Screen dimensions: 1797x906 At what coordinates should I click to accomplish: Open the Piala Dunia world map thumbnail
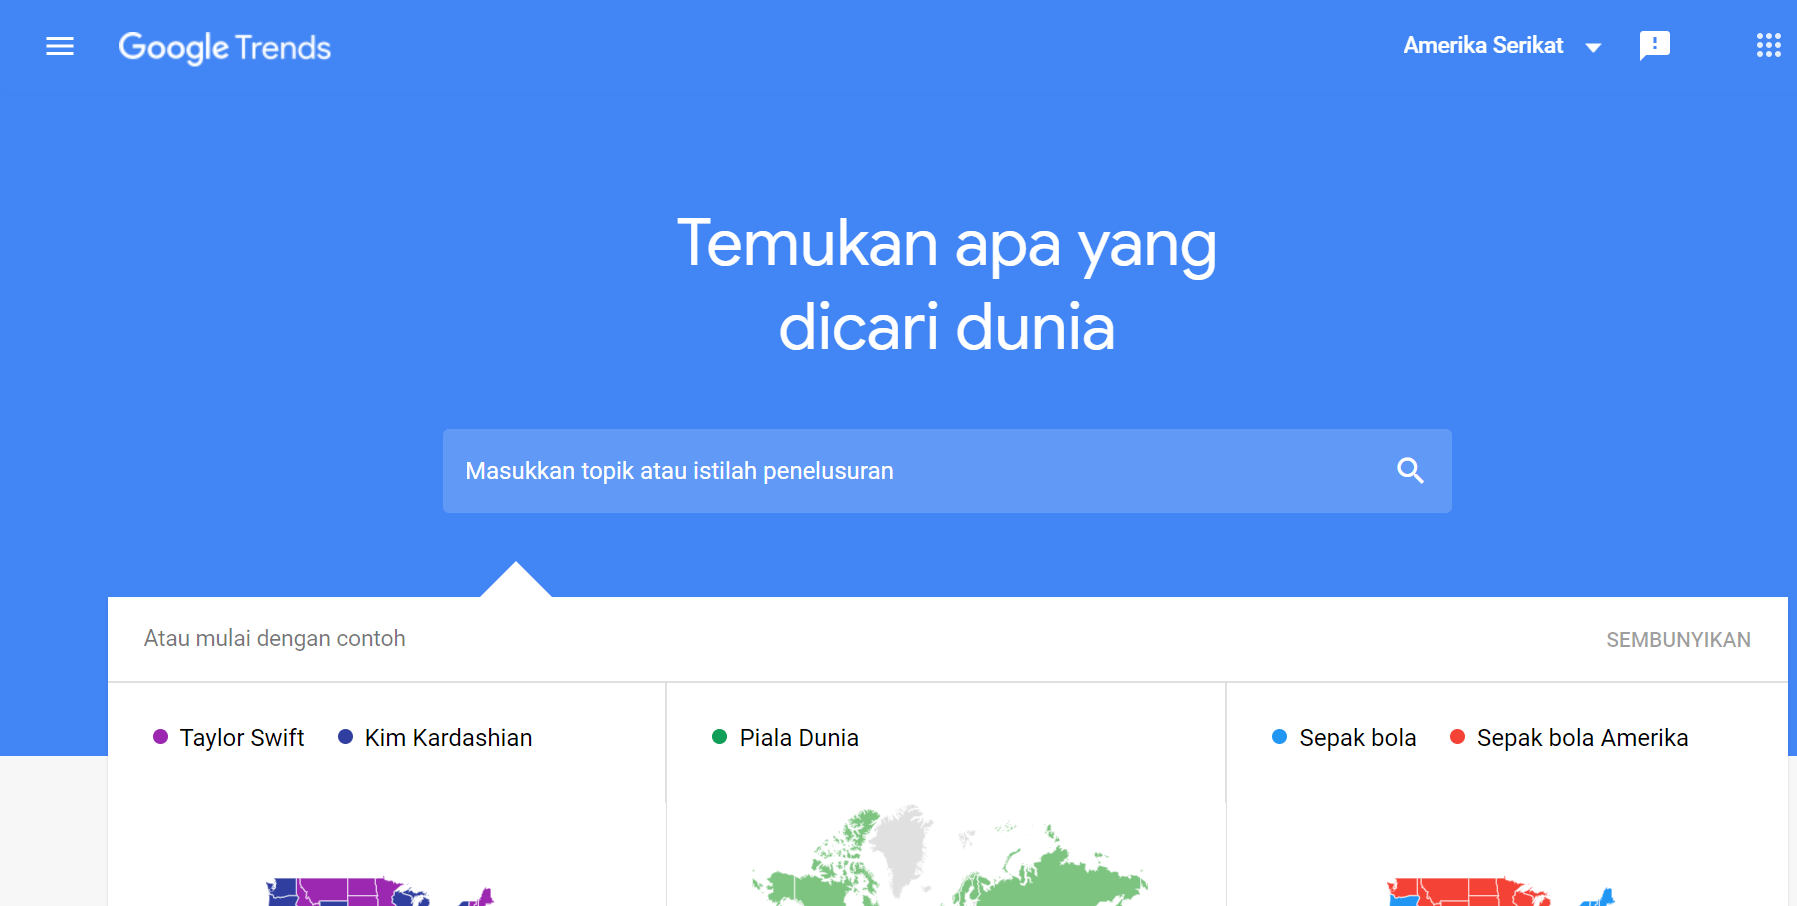(948, 856)
